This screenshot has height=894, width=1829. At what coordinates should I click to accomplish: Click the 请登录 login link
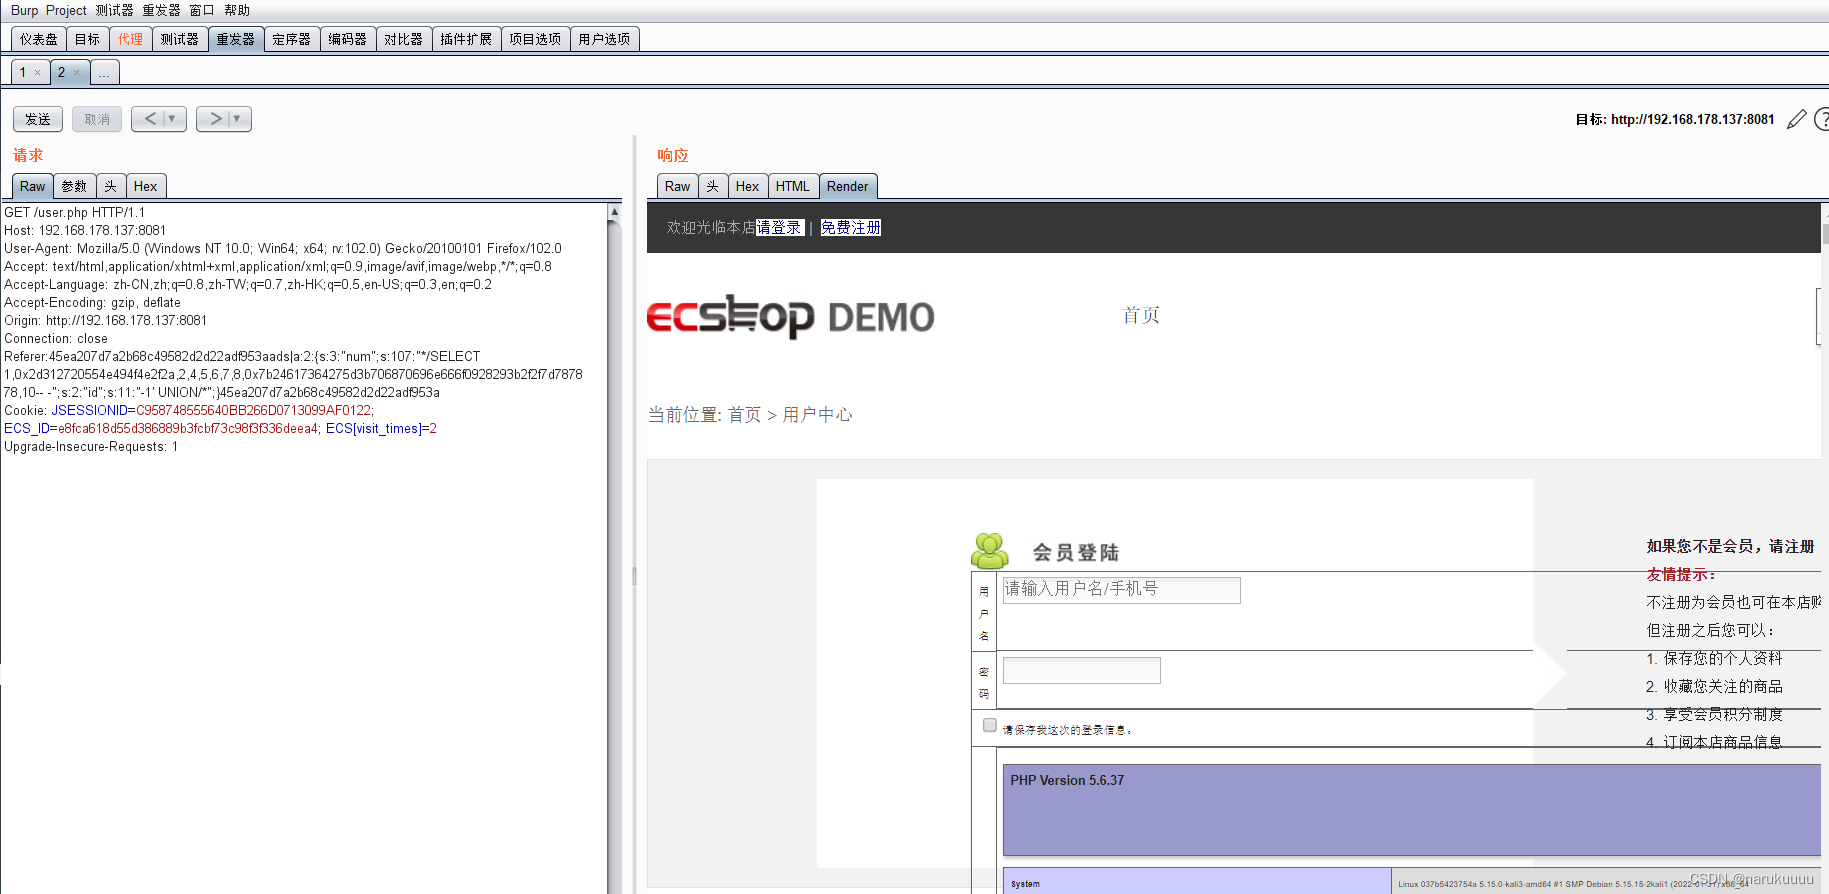780,227
